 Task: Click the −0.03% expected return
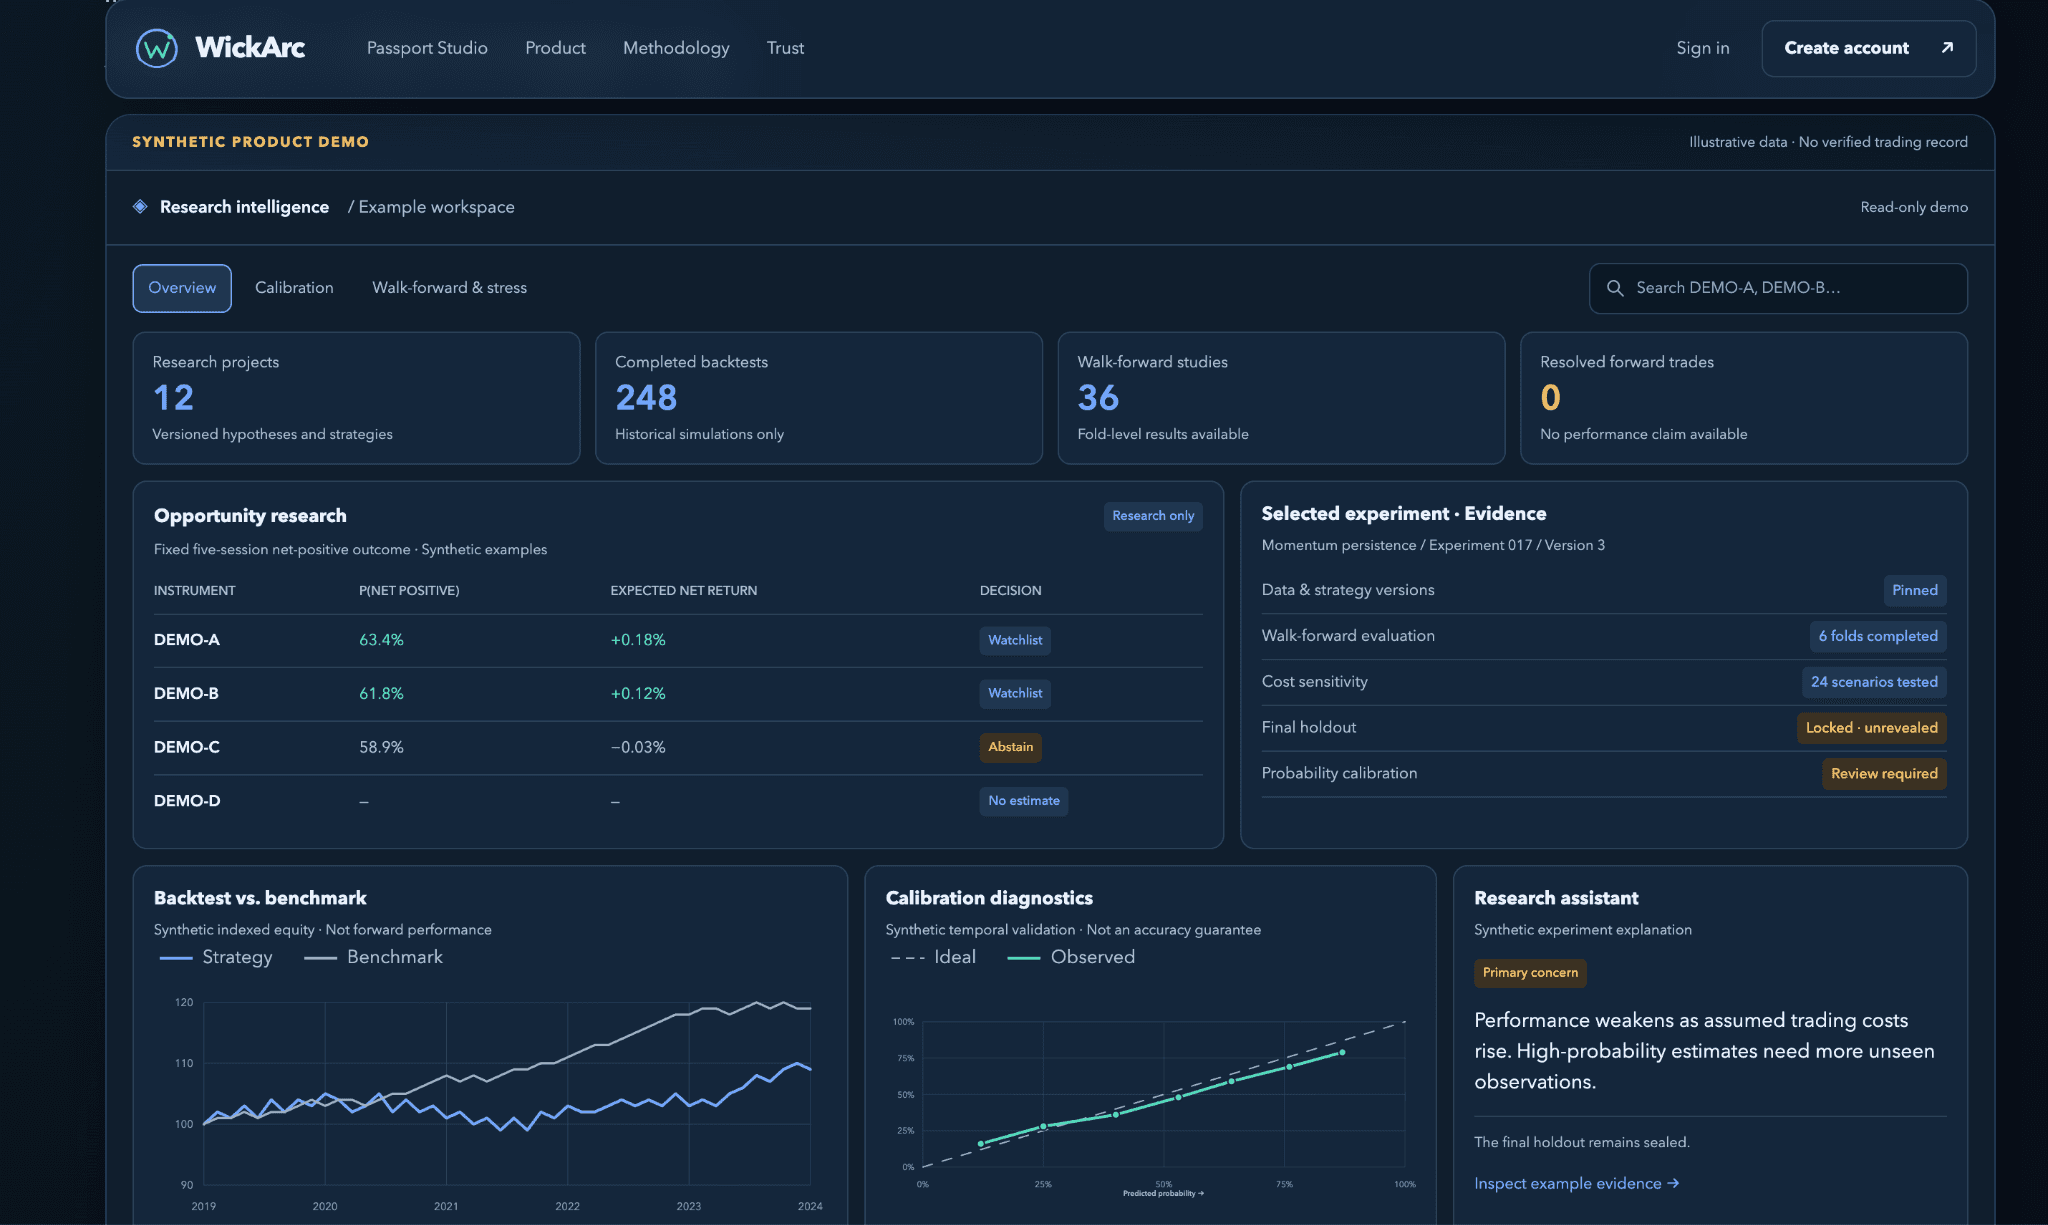point(638,747)
